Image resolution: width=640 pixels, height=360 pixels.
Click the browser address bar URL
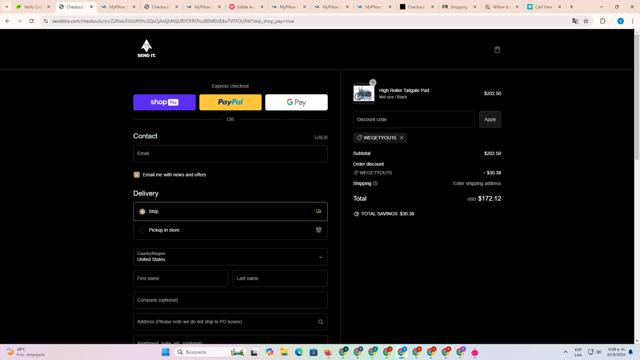(173, 21)
